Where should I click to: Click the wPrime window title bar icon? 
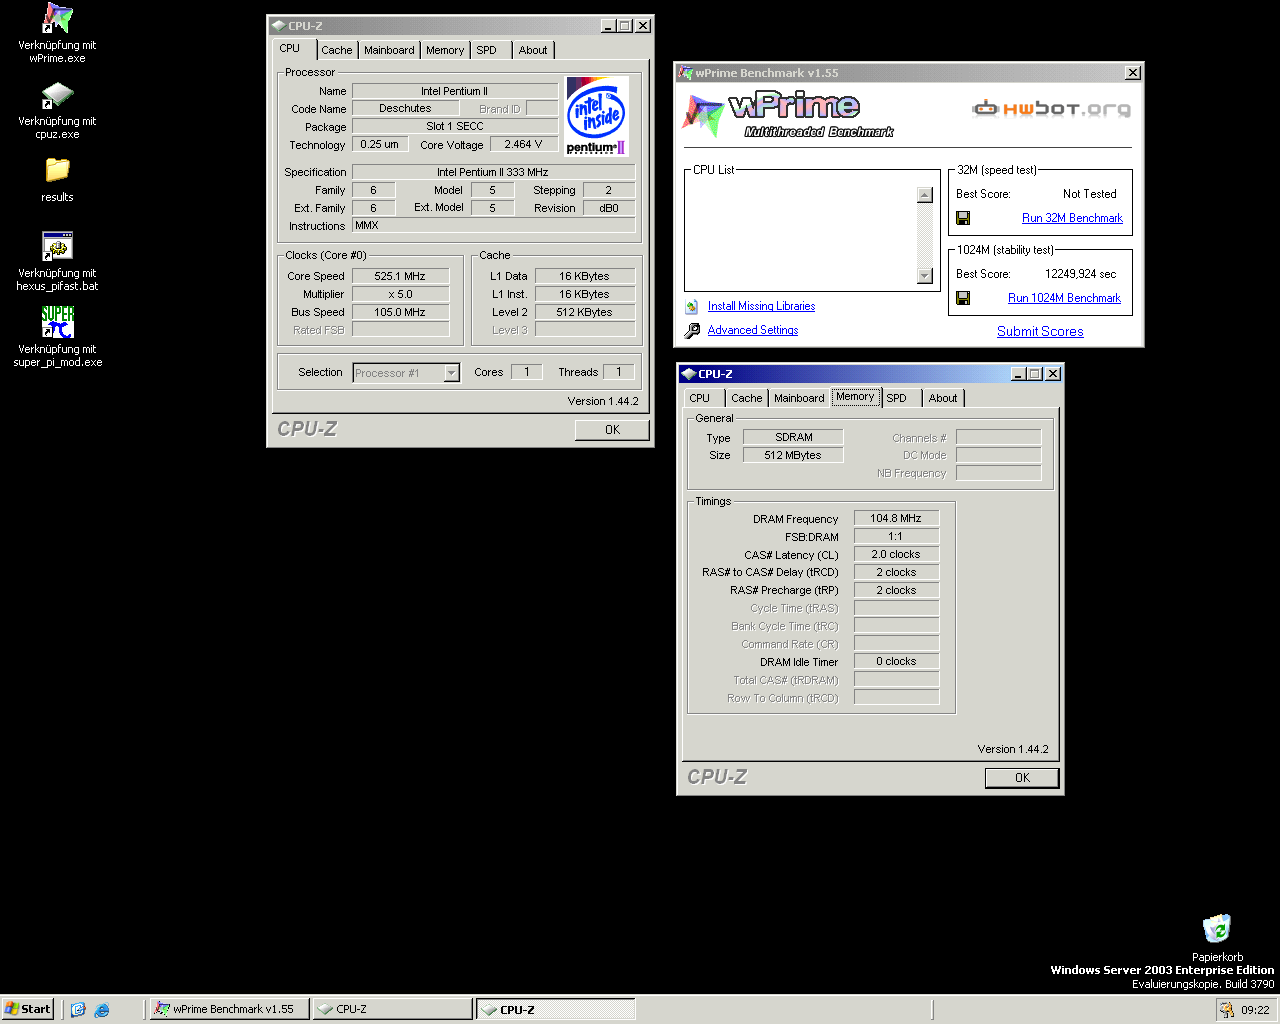coord(685,73)
